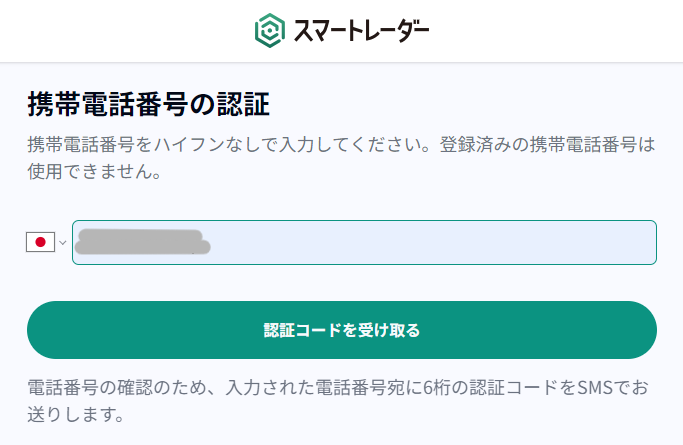Click the red circle on the Japanese flag

click(40, 242)
